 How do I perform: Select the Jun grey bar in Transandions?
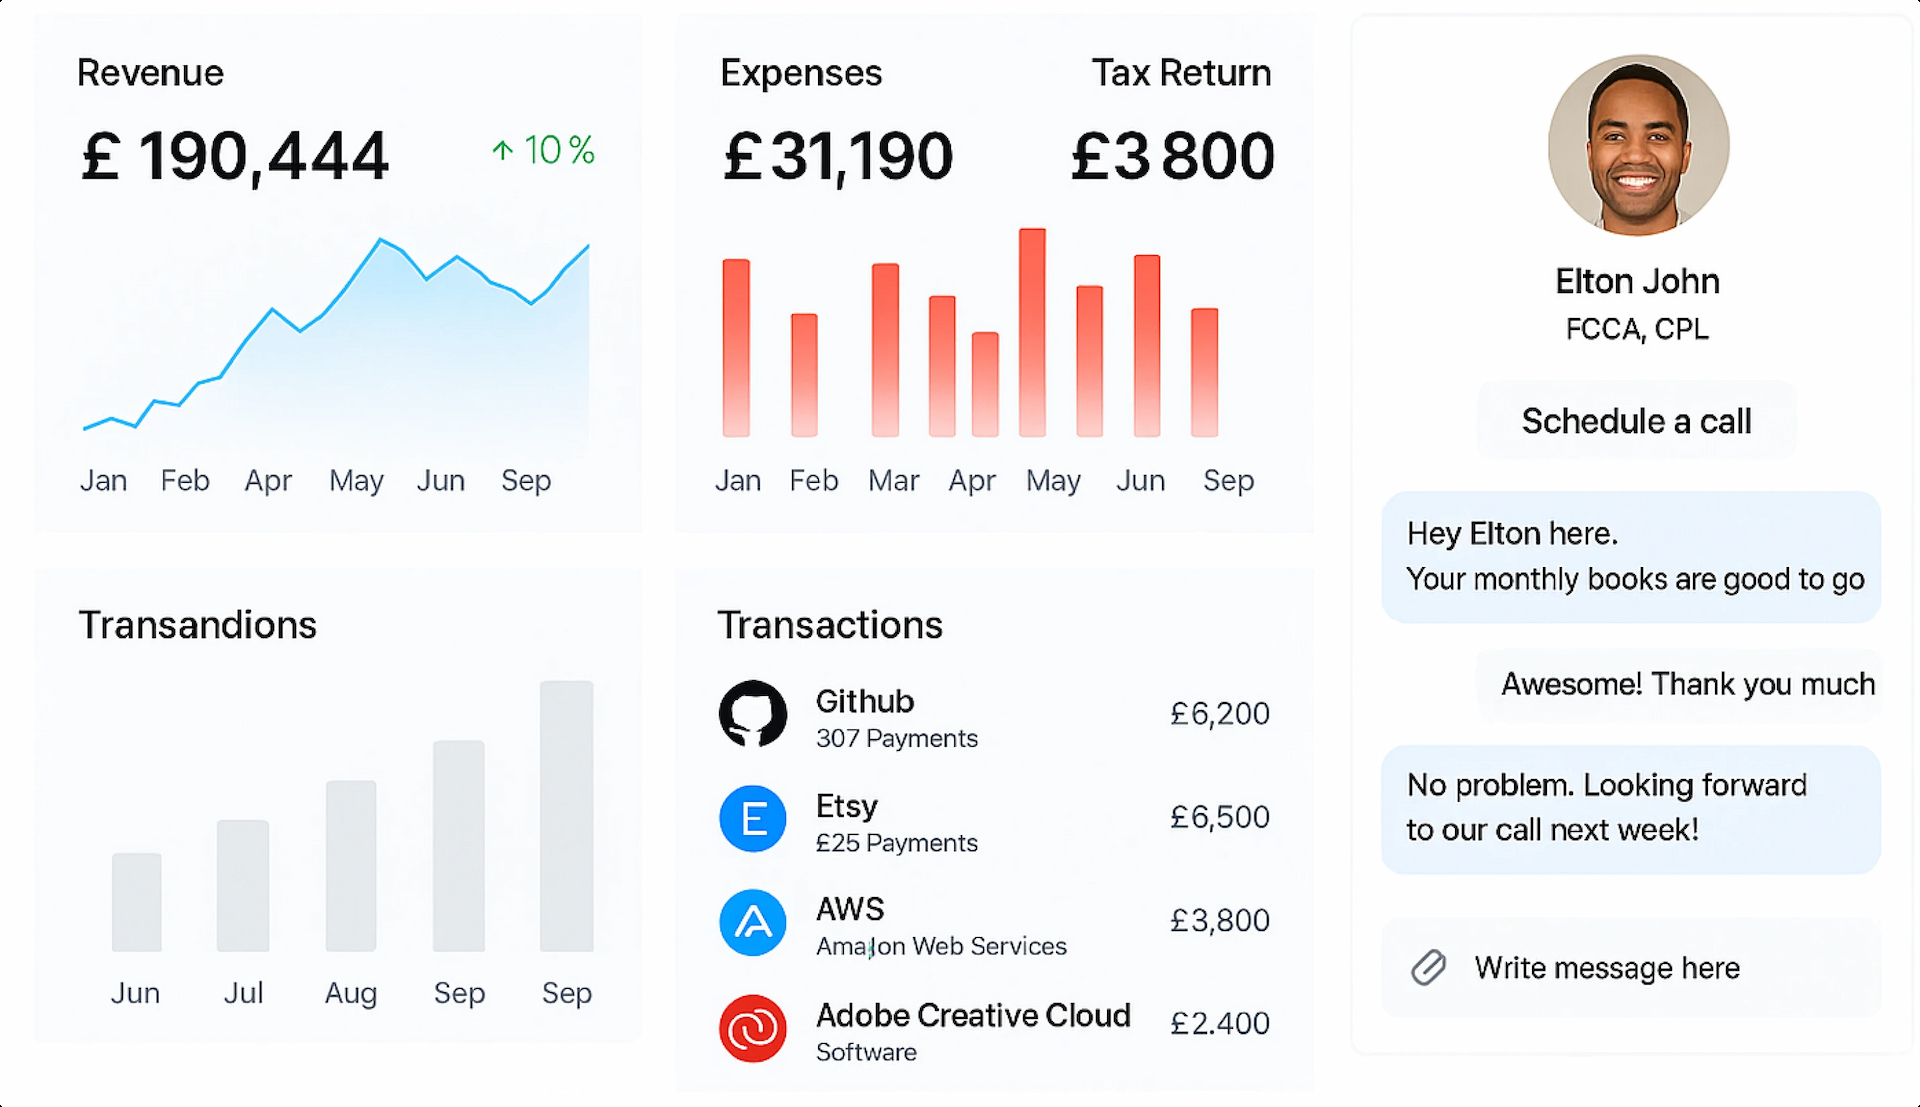pyautogui.click(x=137, y=902)
